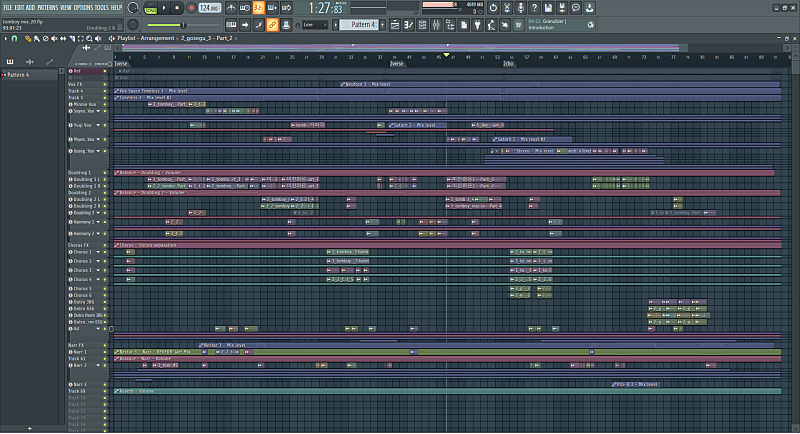Expand the Yuqi Vox track group arrow

pyautogui.click(x=98, y=125)
